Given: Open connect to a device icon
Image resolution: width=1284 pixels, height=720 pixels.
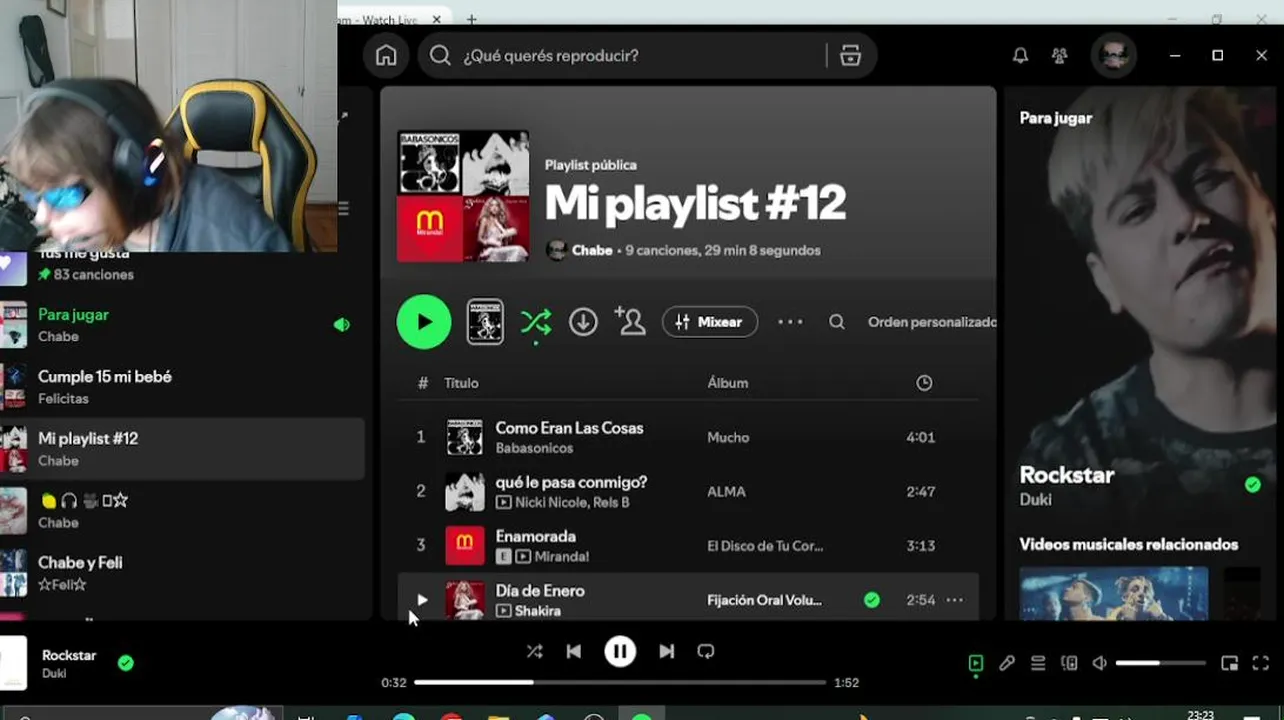Looking at the screenshot, I should pos(1069,663).
